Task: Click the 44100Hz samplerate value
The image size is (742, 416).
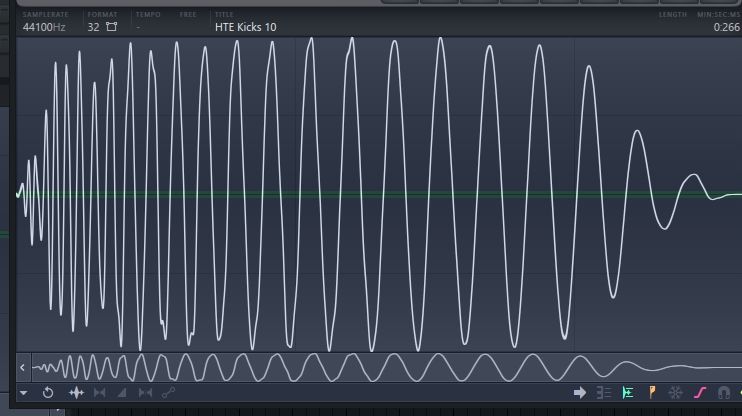Action: 44,27
